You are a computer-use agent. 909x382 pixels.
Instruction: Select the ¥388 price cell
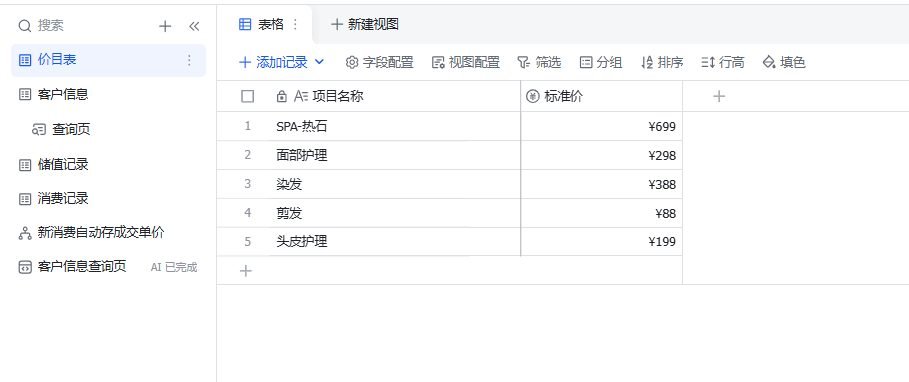(x=602, y=184)
